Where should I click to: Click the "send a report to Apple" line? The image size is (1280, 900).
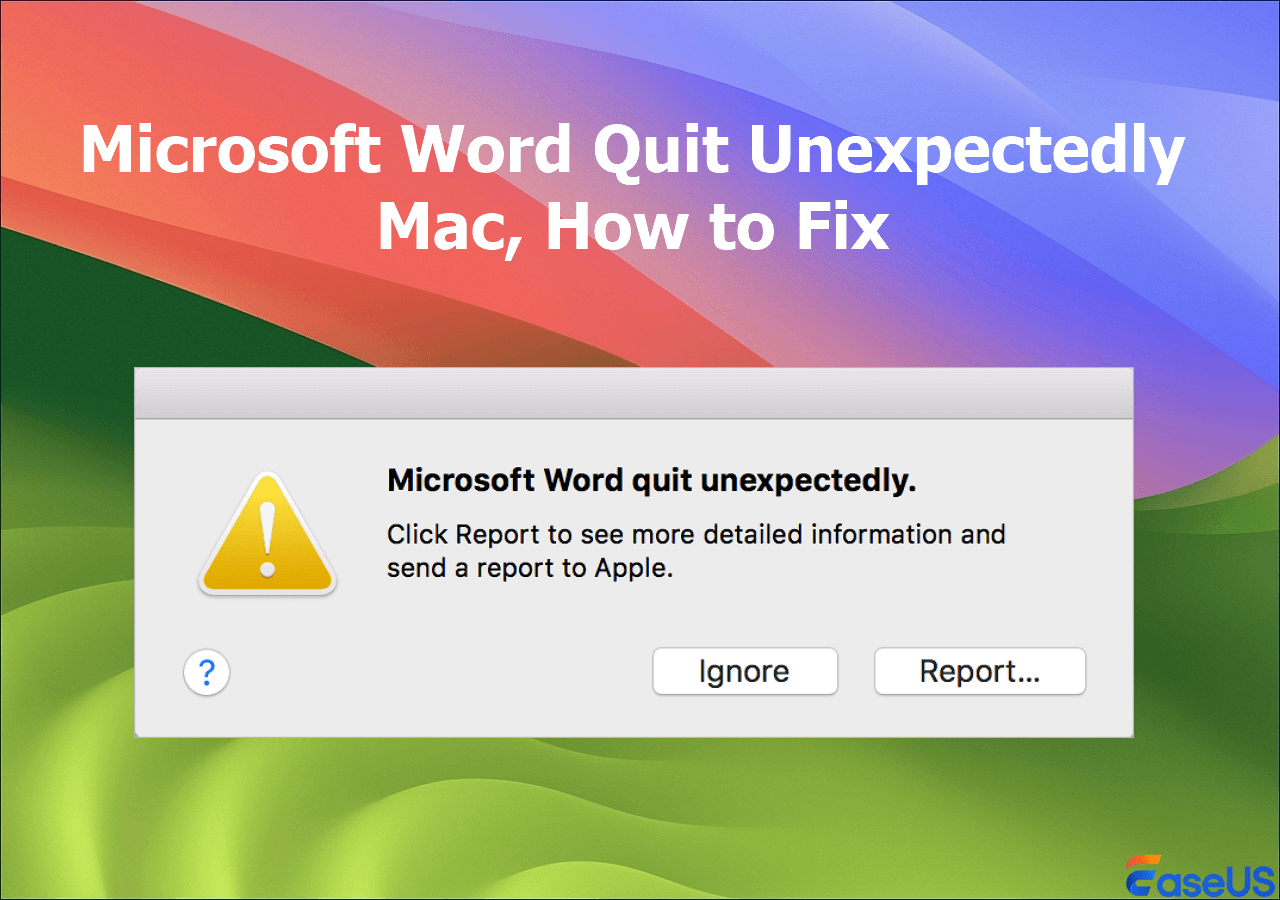coord(526,569)
